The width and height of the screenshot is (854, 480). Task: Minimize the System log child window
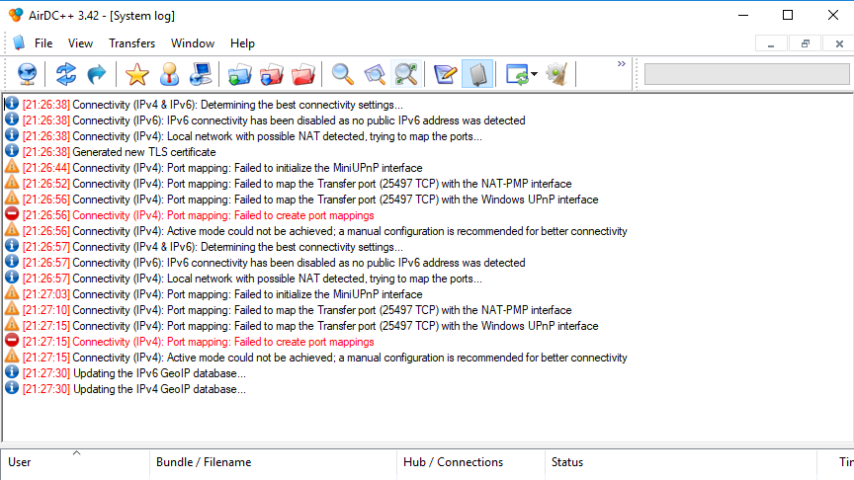pyautogui.click(x=771, y=44)
